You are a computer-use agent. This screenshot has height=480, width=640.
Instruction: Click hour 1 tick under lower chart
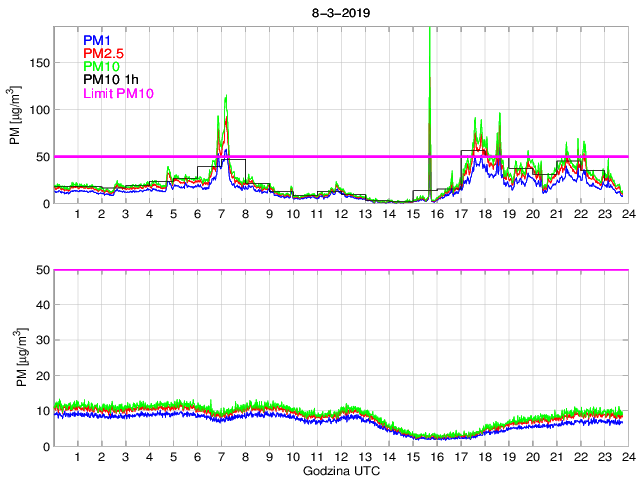coord(78,457)
